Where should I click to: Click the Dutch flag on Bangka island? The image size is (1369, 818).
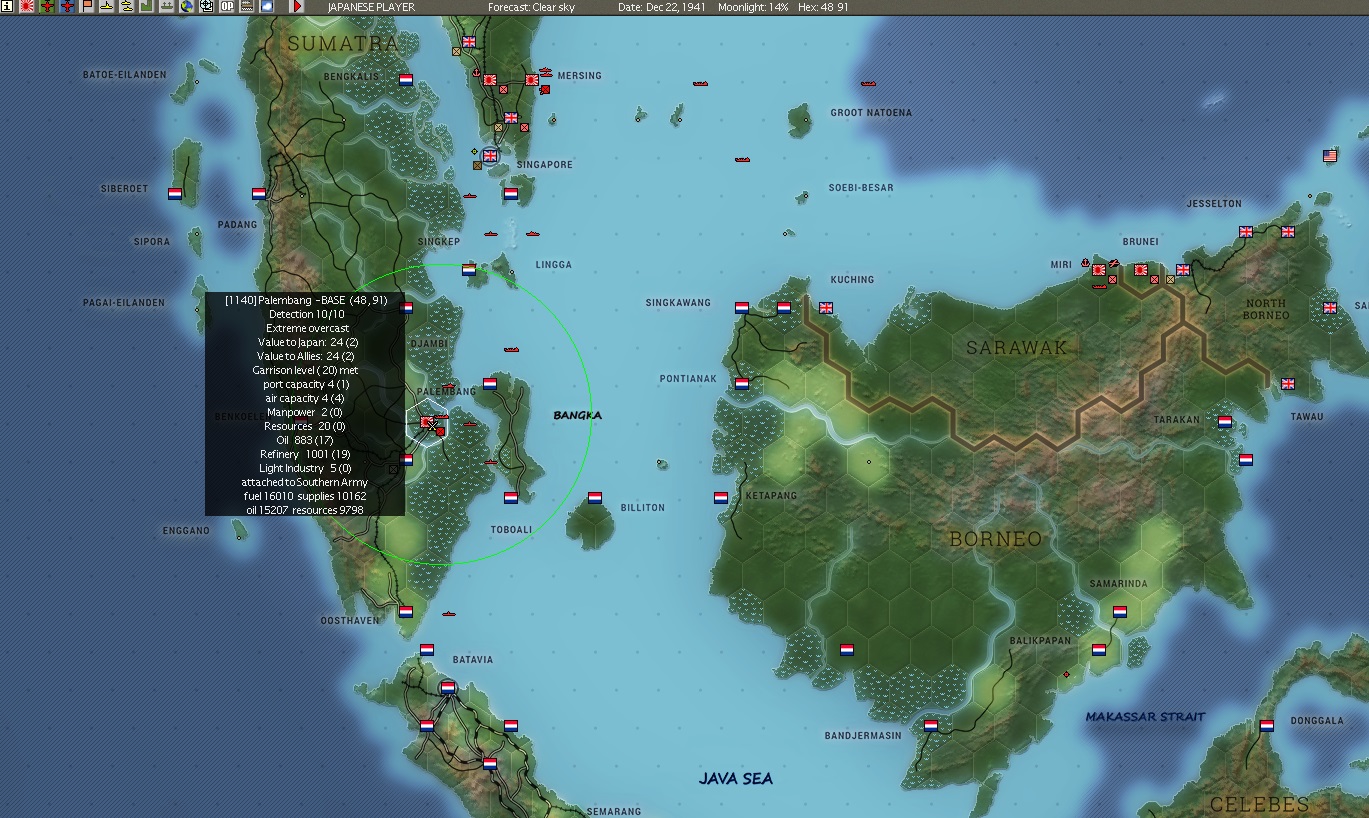[490, 384]
